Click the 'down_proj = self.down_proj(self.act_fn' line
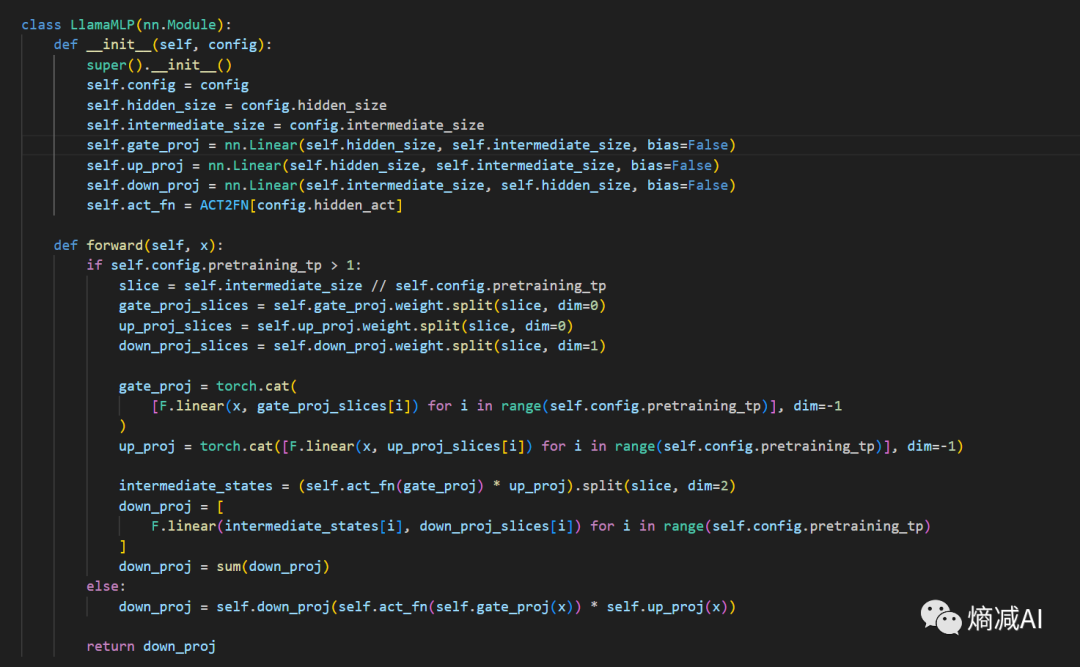Image resolution: width=1080 pixels, height=667 pixels. click(x=427, y=607)
